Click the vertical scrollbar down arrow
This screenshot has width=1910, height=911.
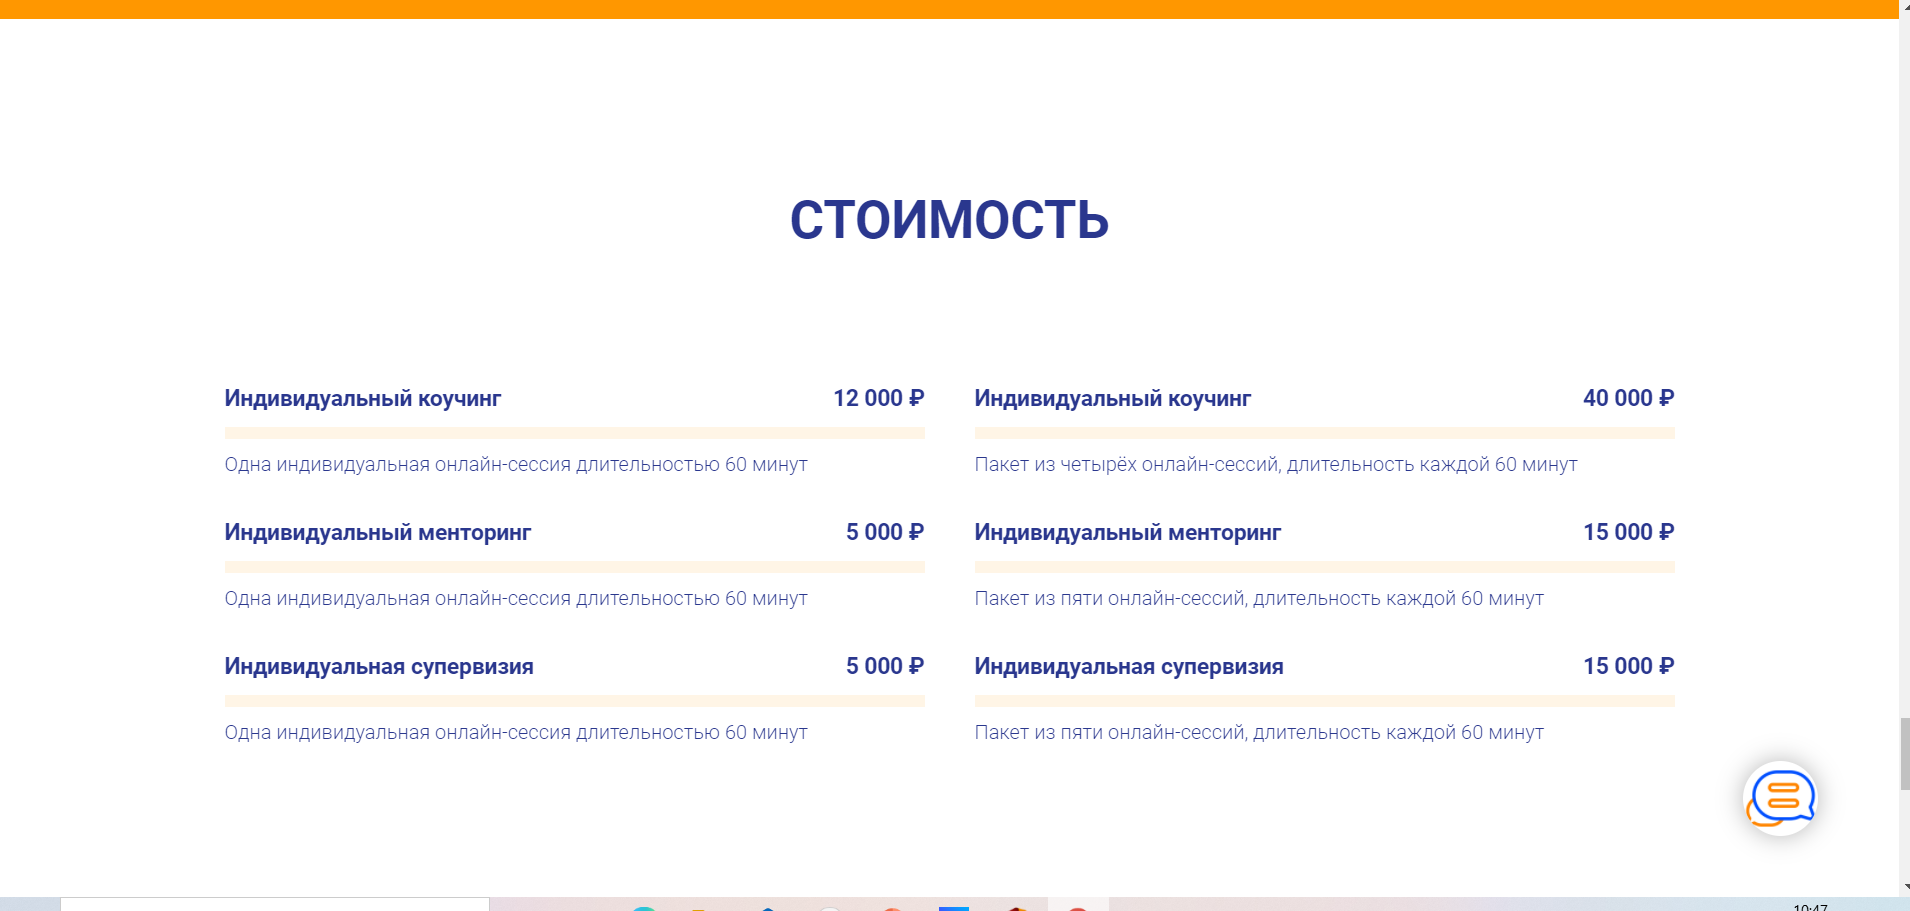(x=1904, y=887)
